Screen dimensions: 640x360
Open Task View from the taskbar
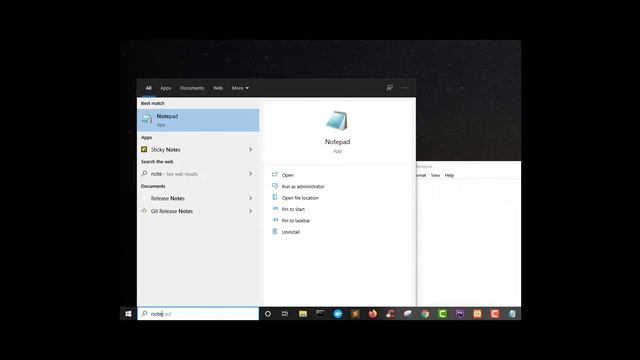pyautogui.click(x=285, y=314)
